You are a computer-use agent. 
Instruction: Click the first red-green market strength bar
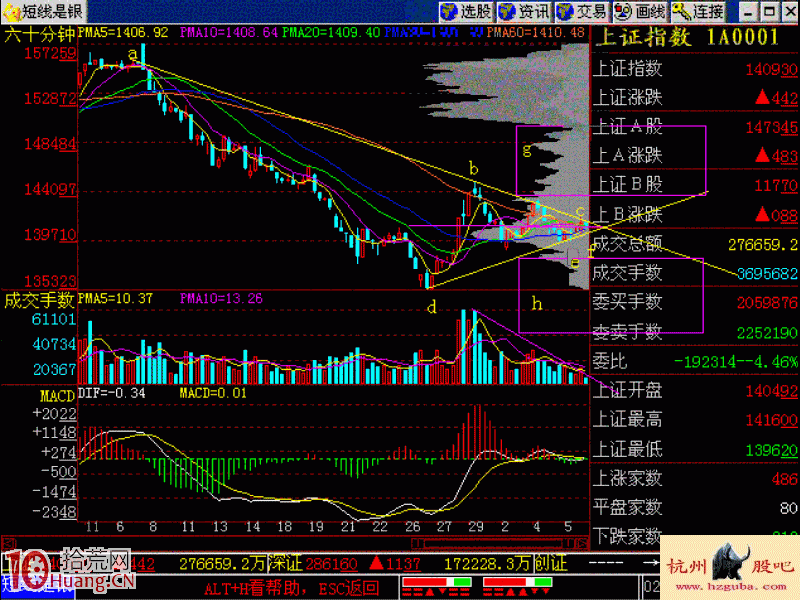pyautogui.click(x=437, y=582)
